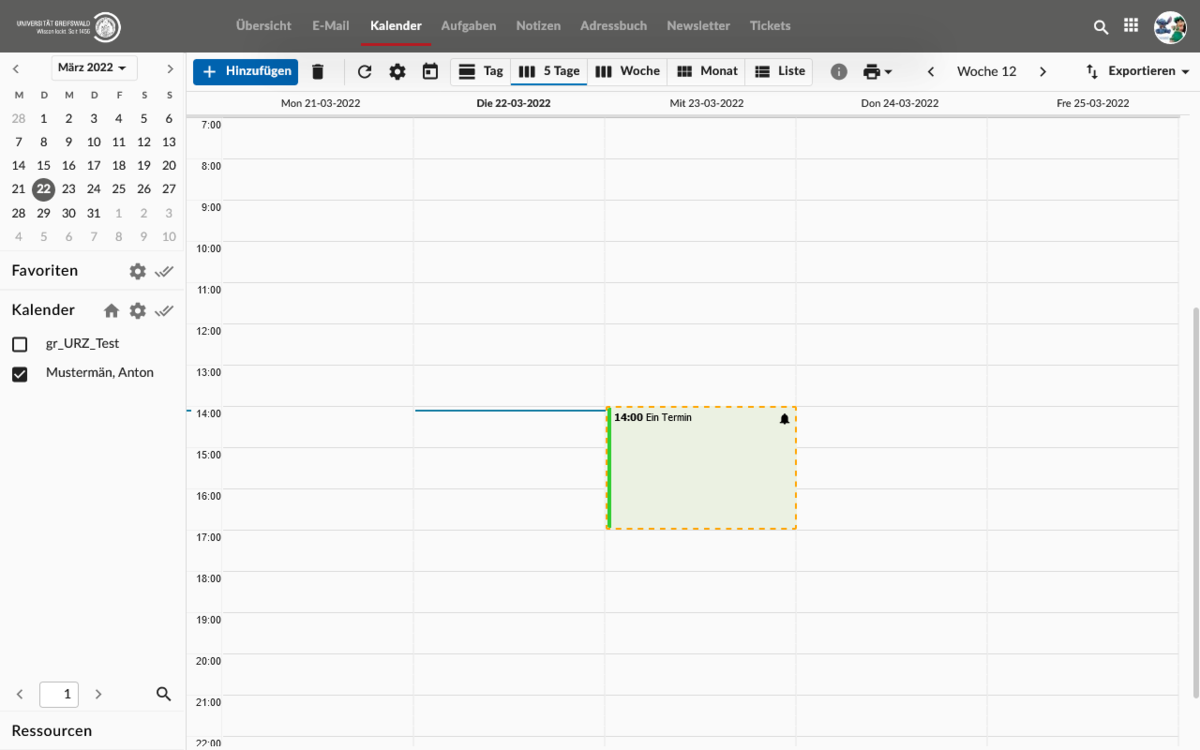
Task: Expand the Exportieren dropdown
Action: pyautogui.click(x=1137, y=71)
